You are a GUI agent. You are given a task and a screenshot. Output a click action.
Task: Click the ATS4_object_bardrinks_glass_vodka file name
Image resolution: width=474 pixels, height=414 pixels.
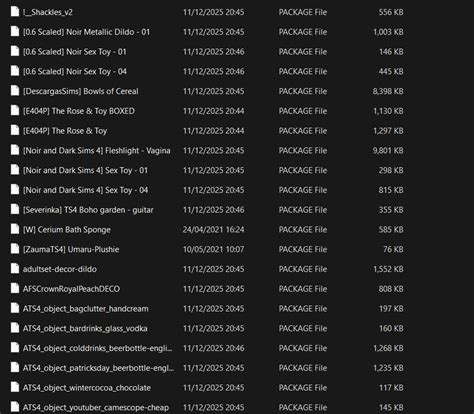click(x=85, y=328)
